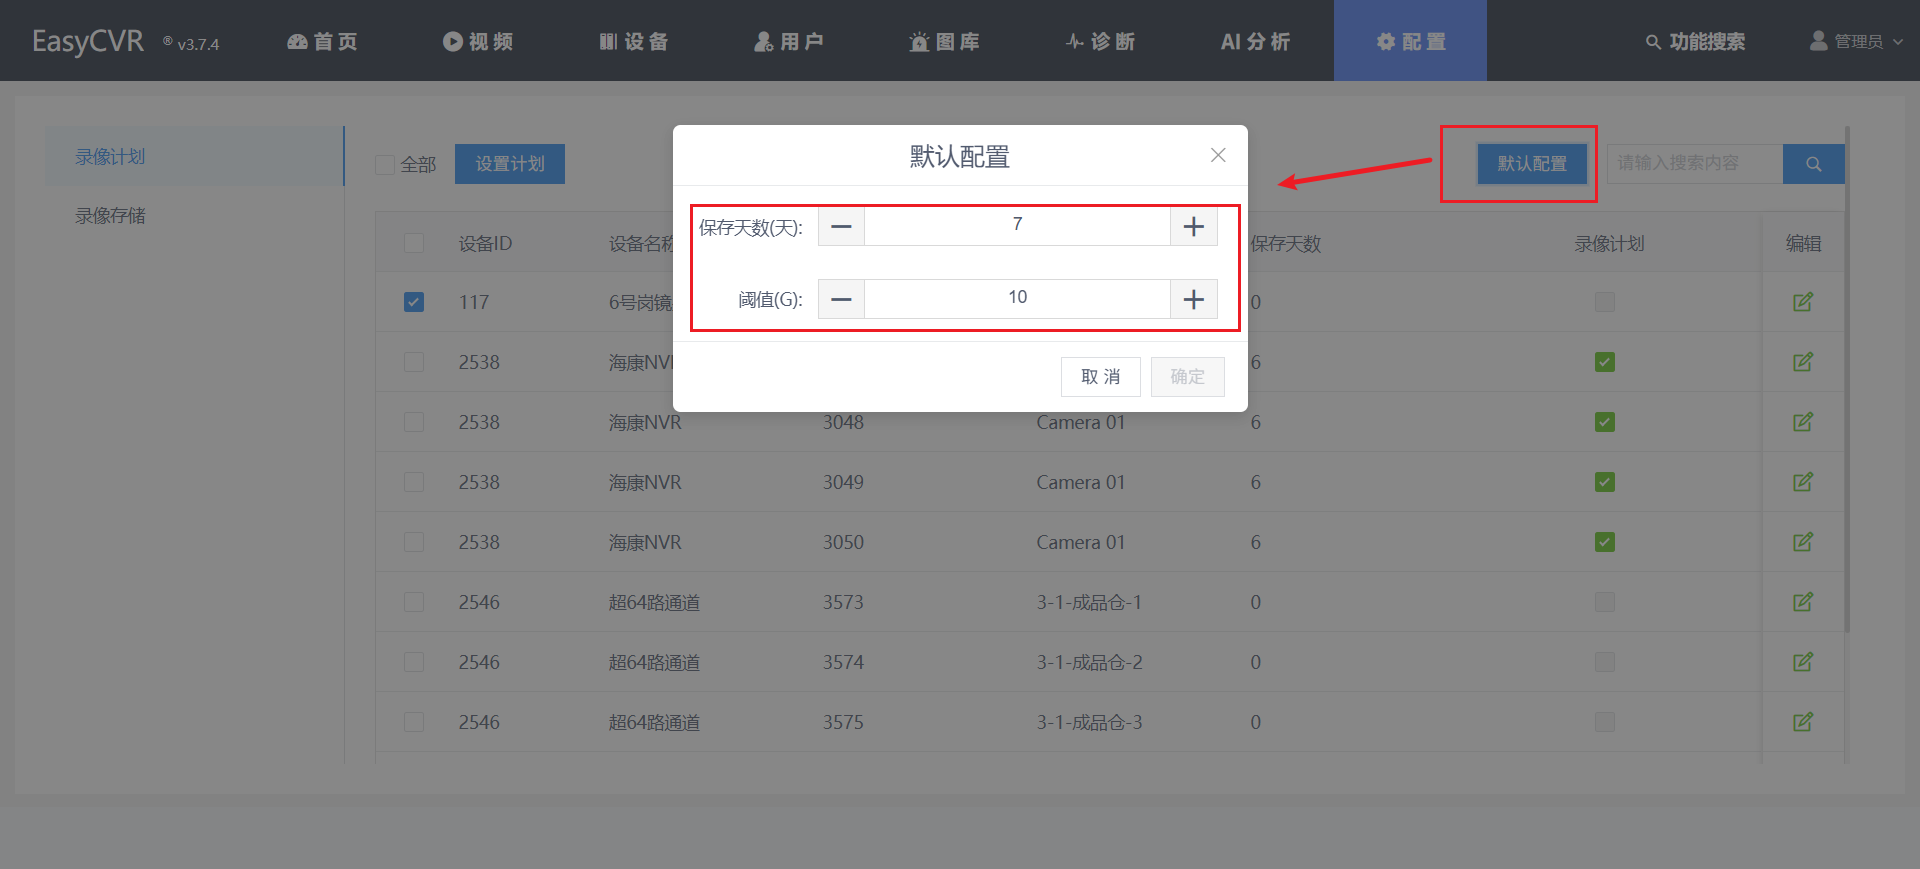
Task: Toggle 录像计划 checkbox for channel 3049
Action: 1604,482
